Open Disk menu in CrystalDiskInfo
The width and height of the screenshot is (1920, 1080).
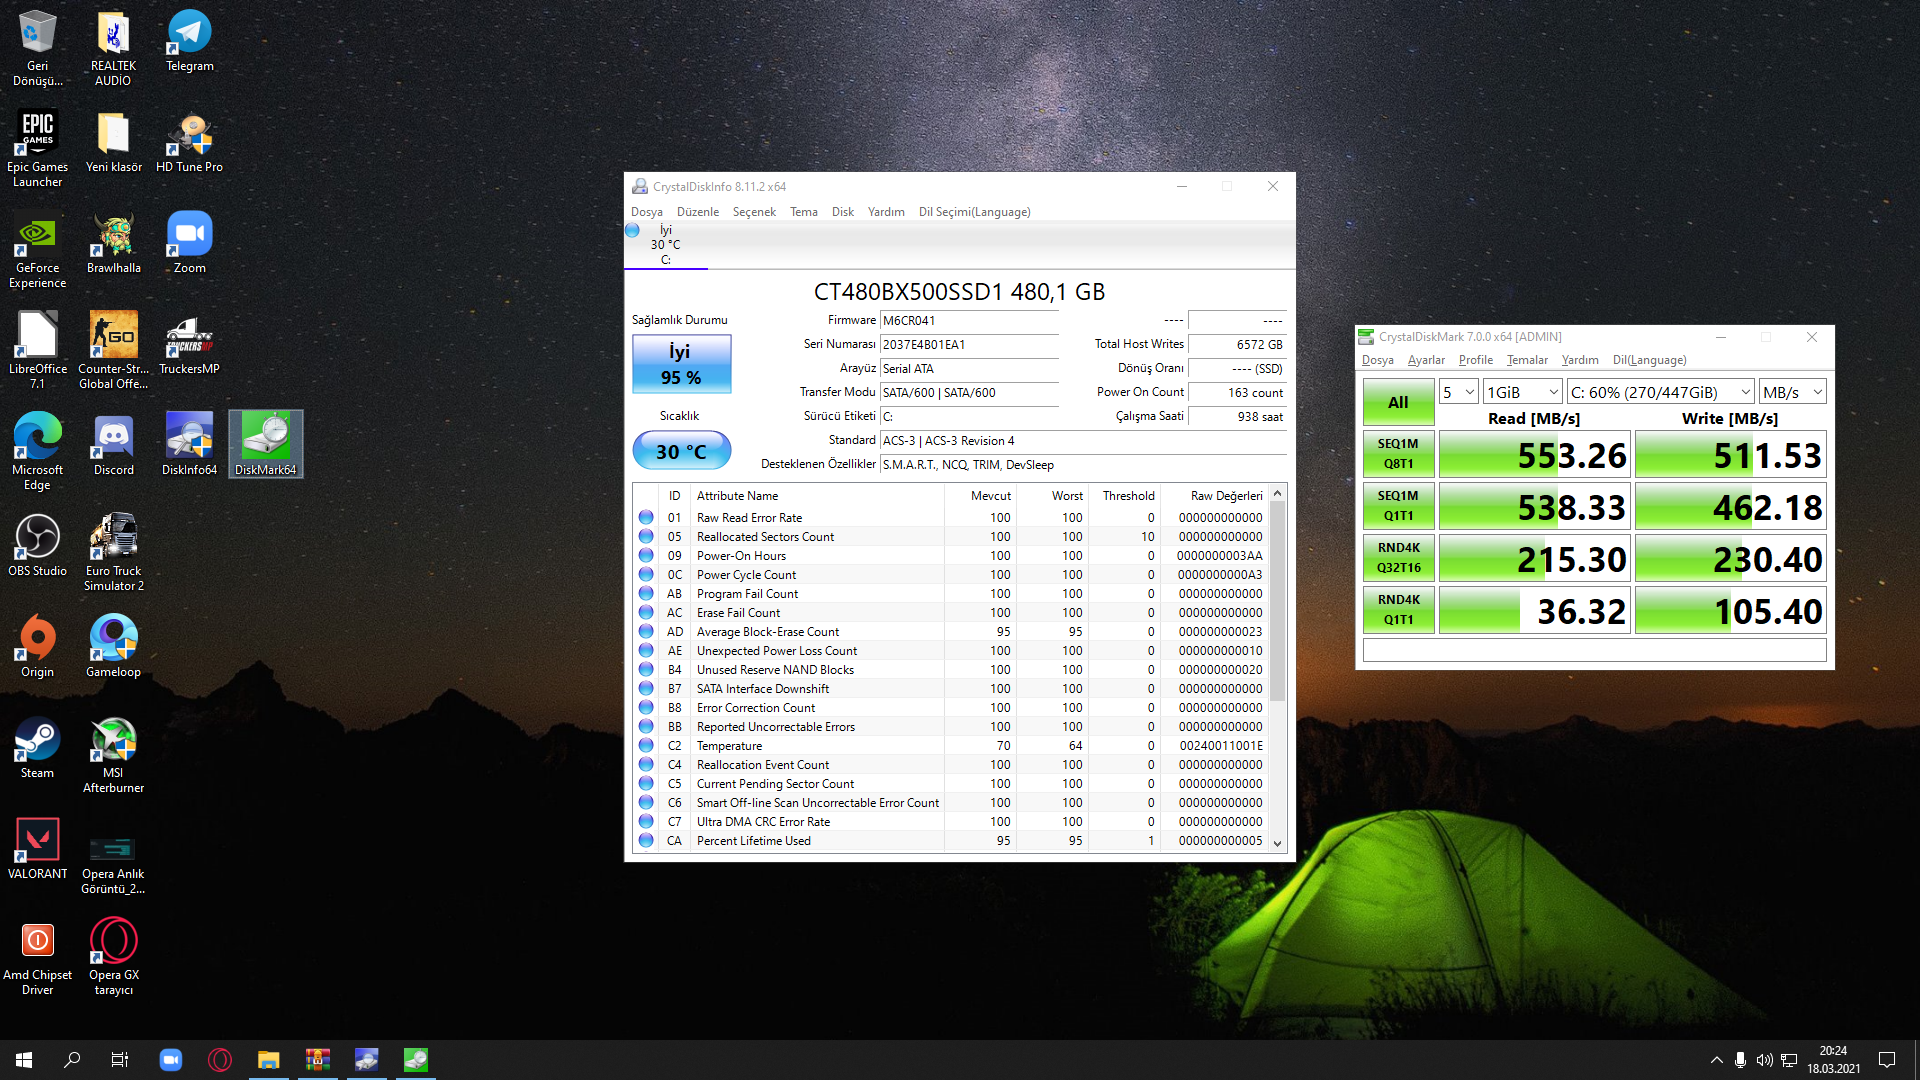(842, 212)
